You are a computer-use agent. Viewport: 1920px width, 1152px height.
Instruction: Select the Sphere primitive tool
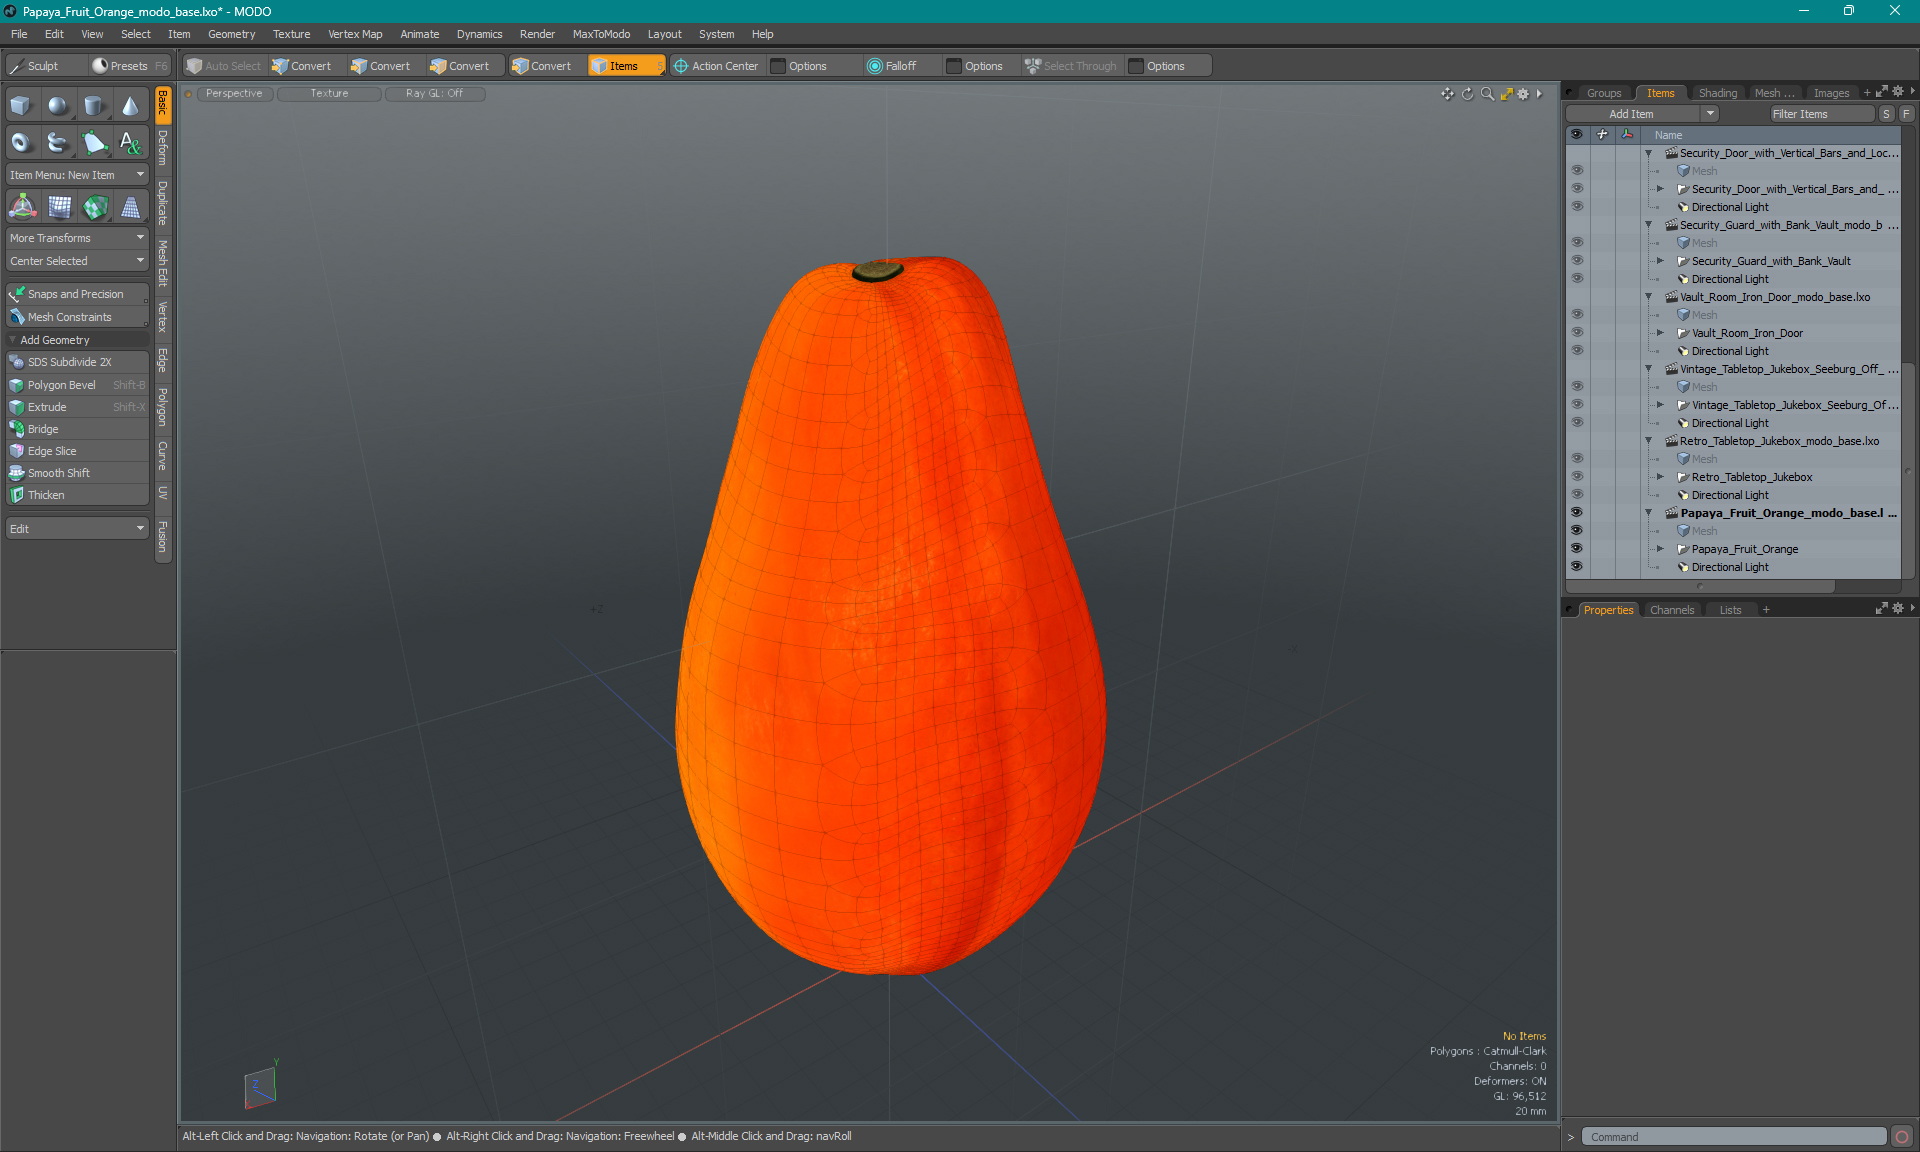(x=58, y=106)
